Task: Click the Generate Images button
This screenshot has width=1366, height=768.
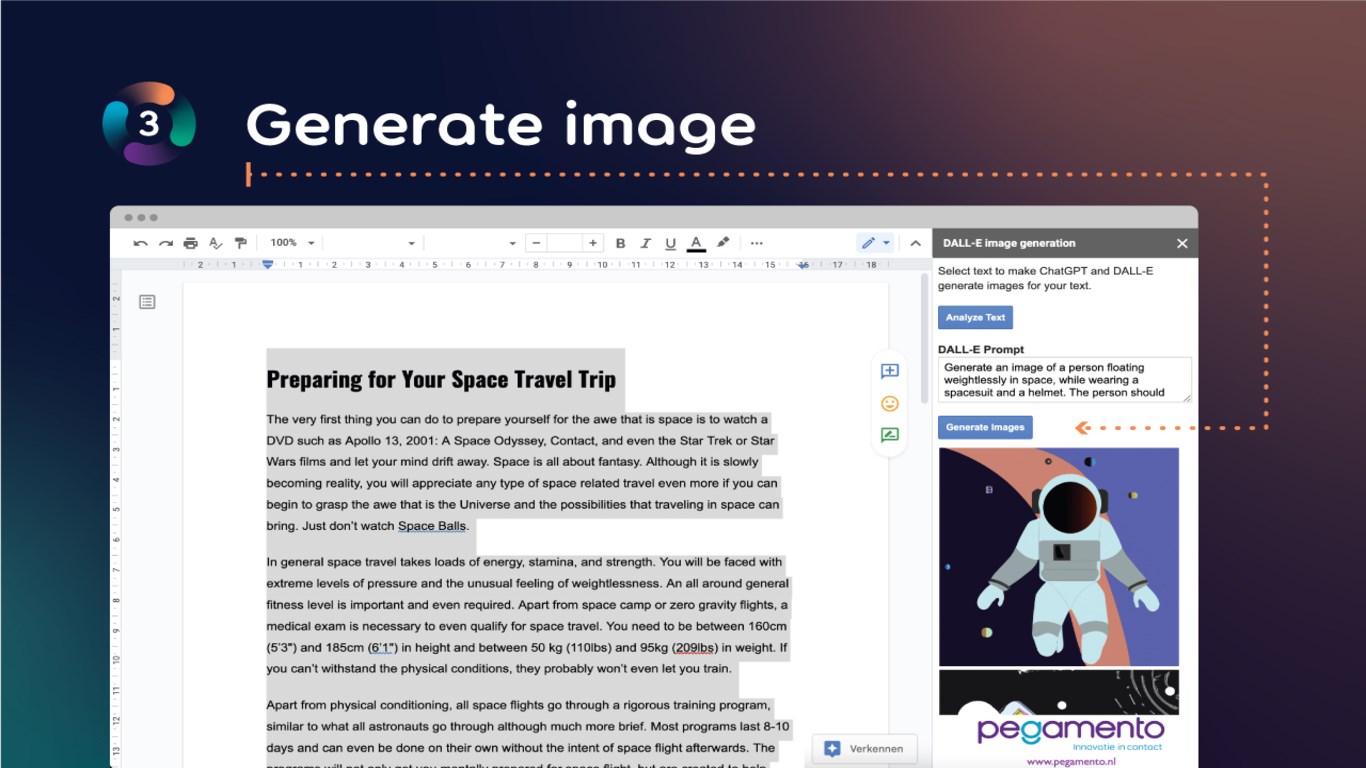Action: [985, 427]
